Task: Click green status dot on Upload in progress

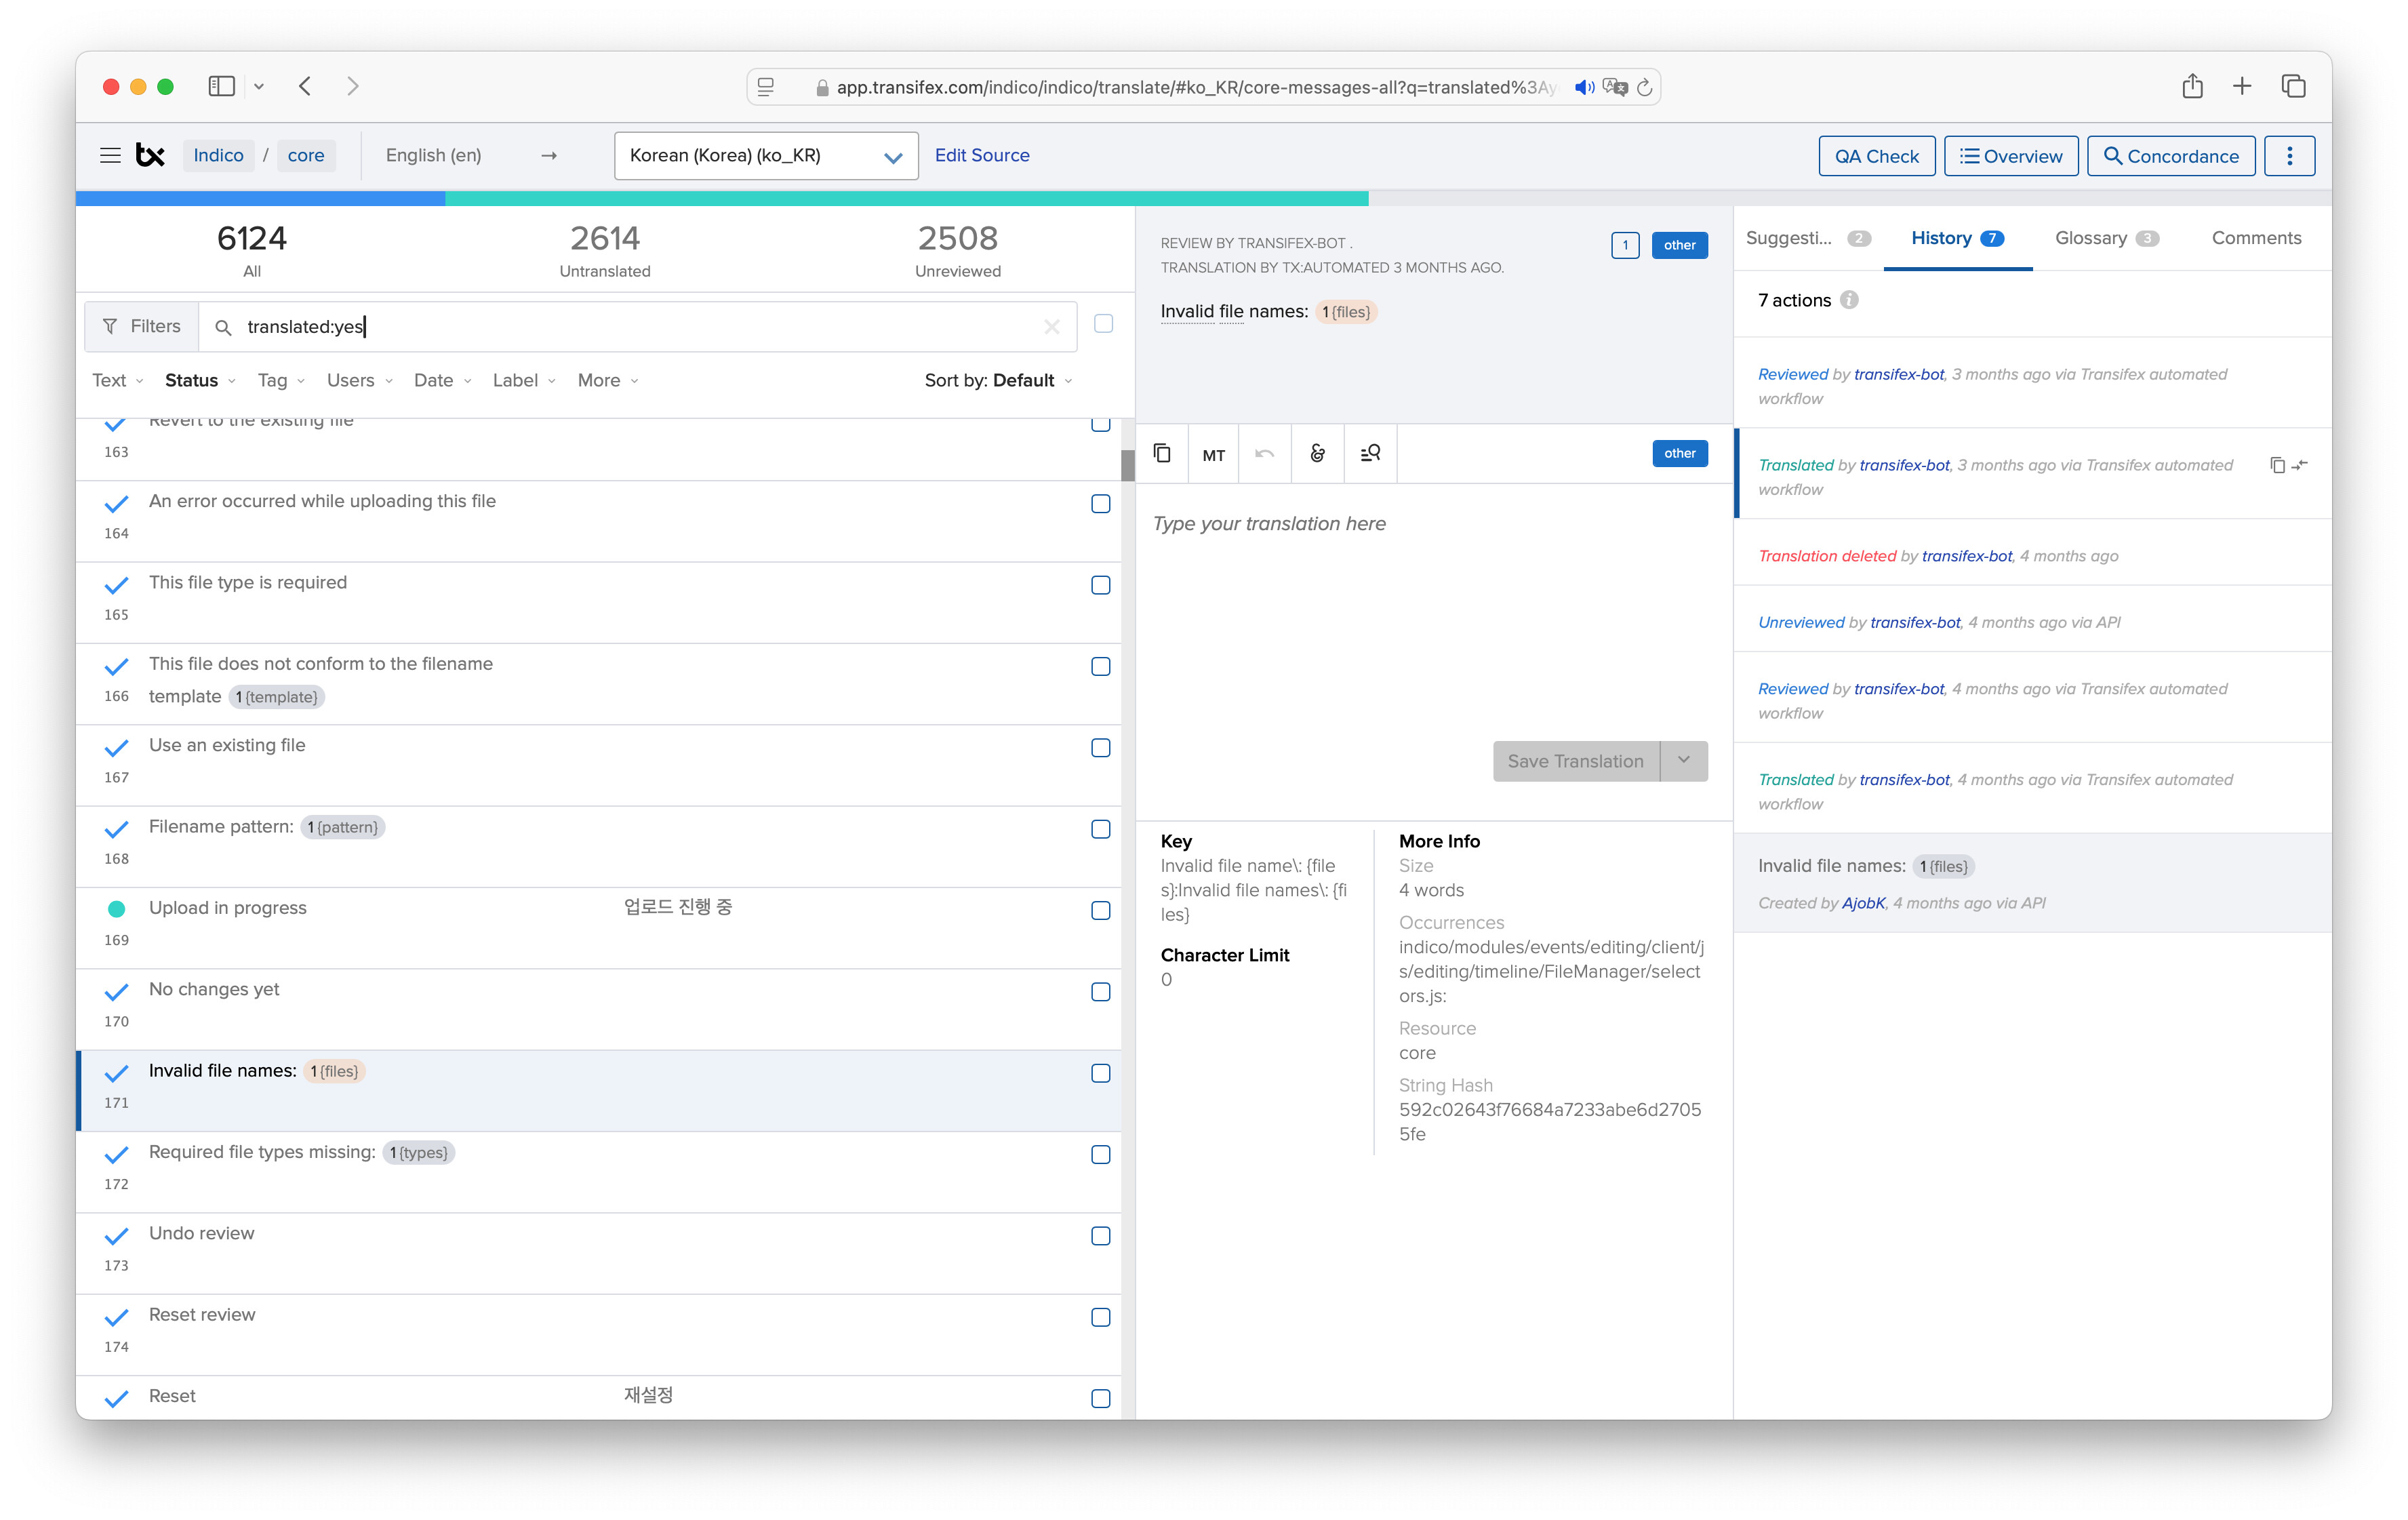Action: point(116,909)
